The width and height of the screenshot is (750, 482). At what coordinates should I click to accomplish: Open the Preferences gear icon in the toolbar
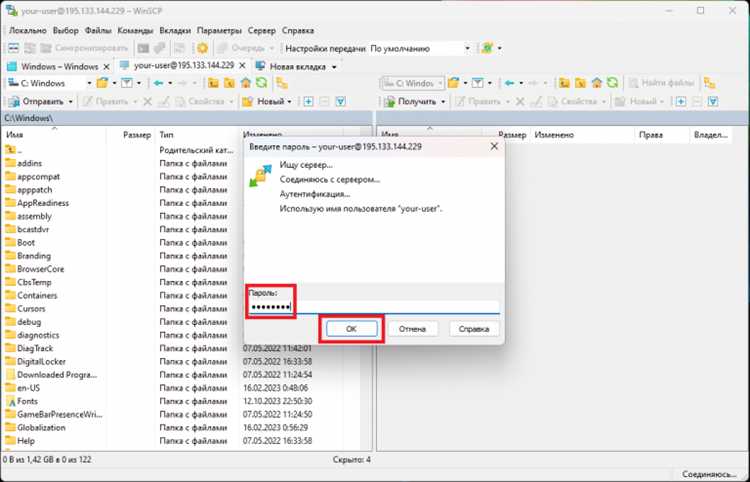pos(202,48)
